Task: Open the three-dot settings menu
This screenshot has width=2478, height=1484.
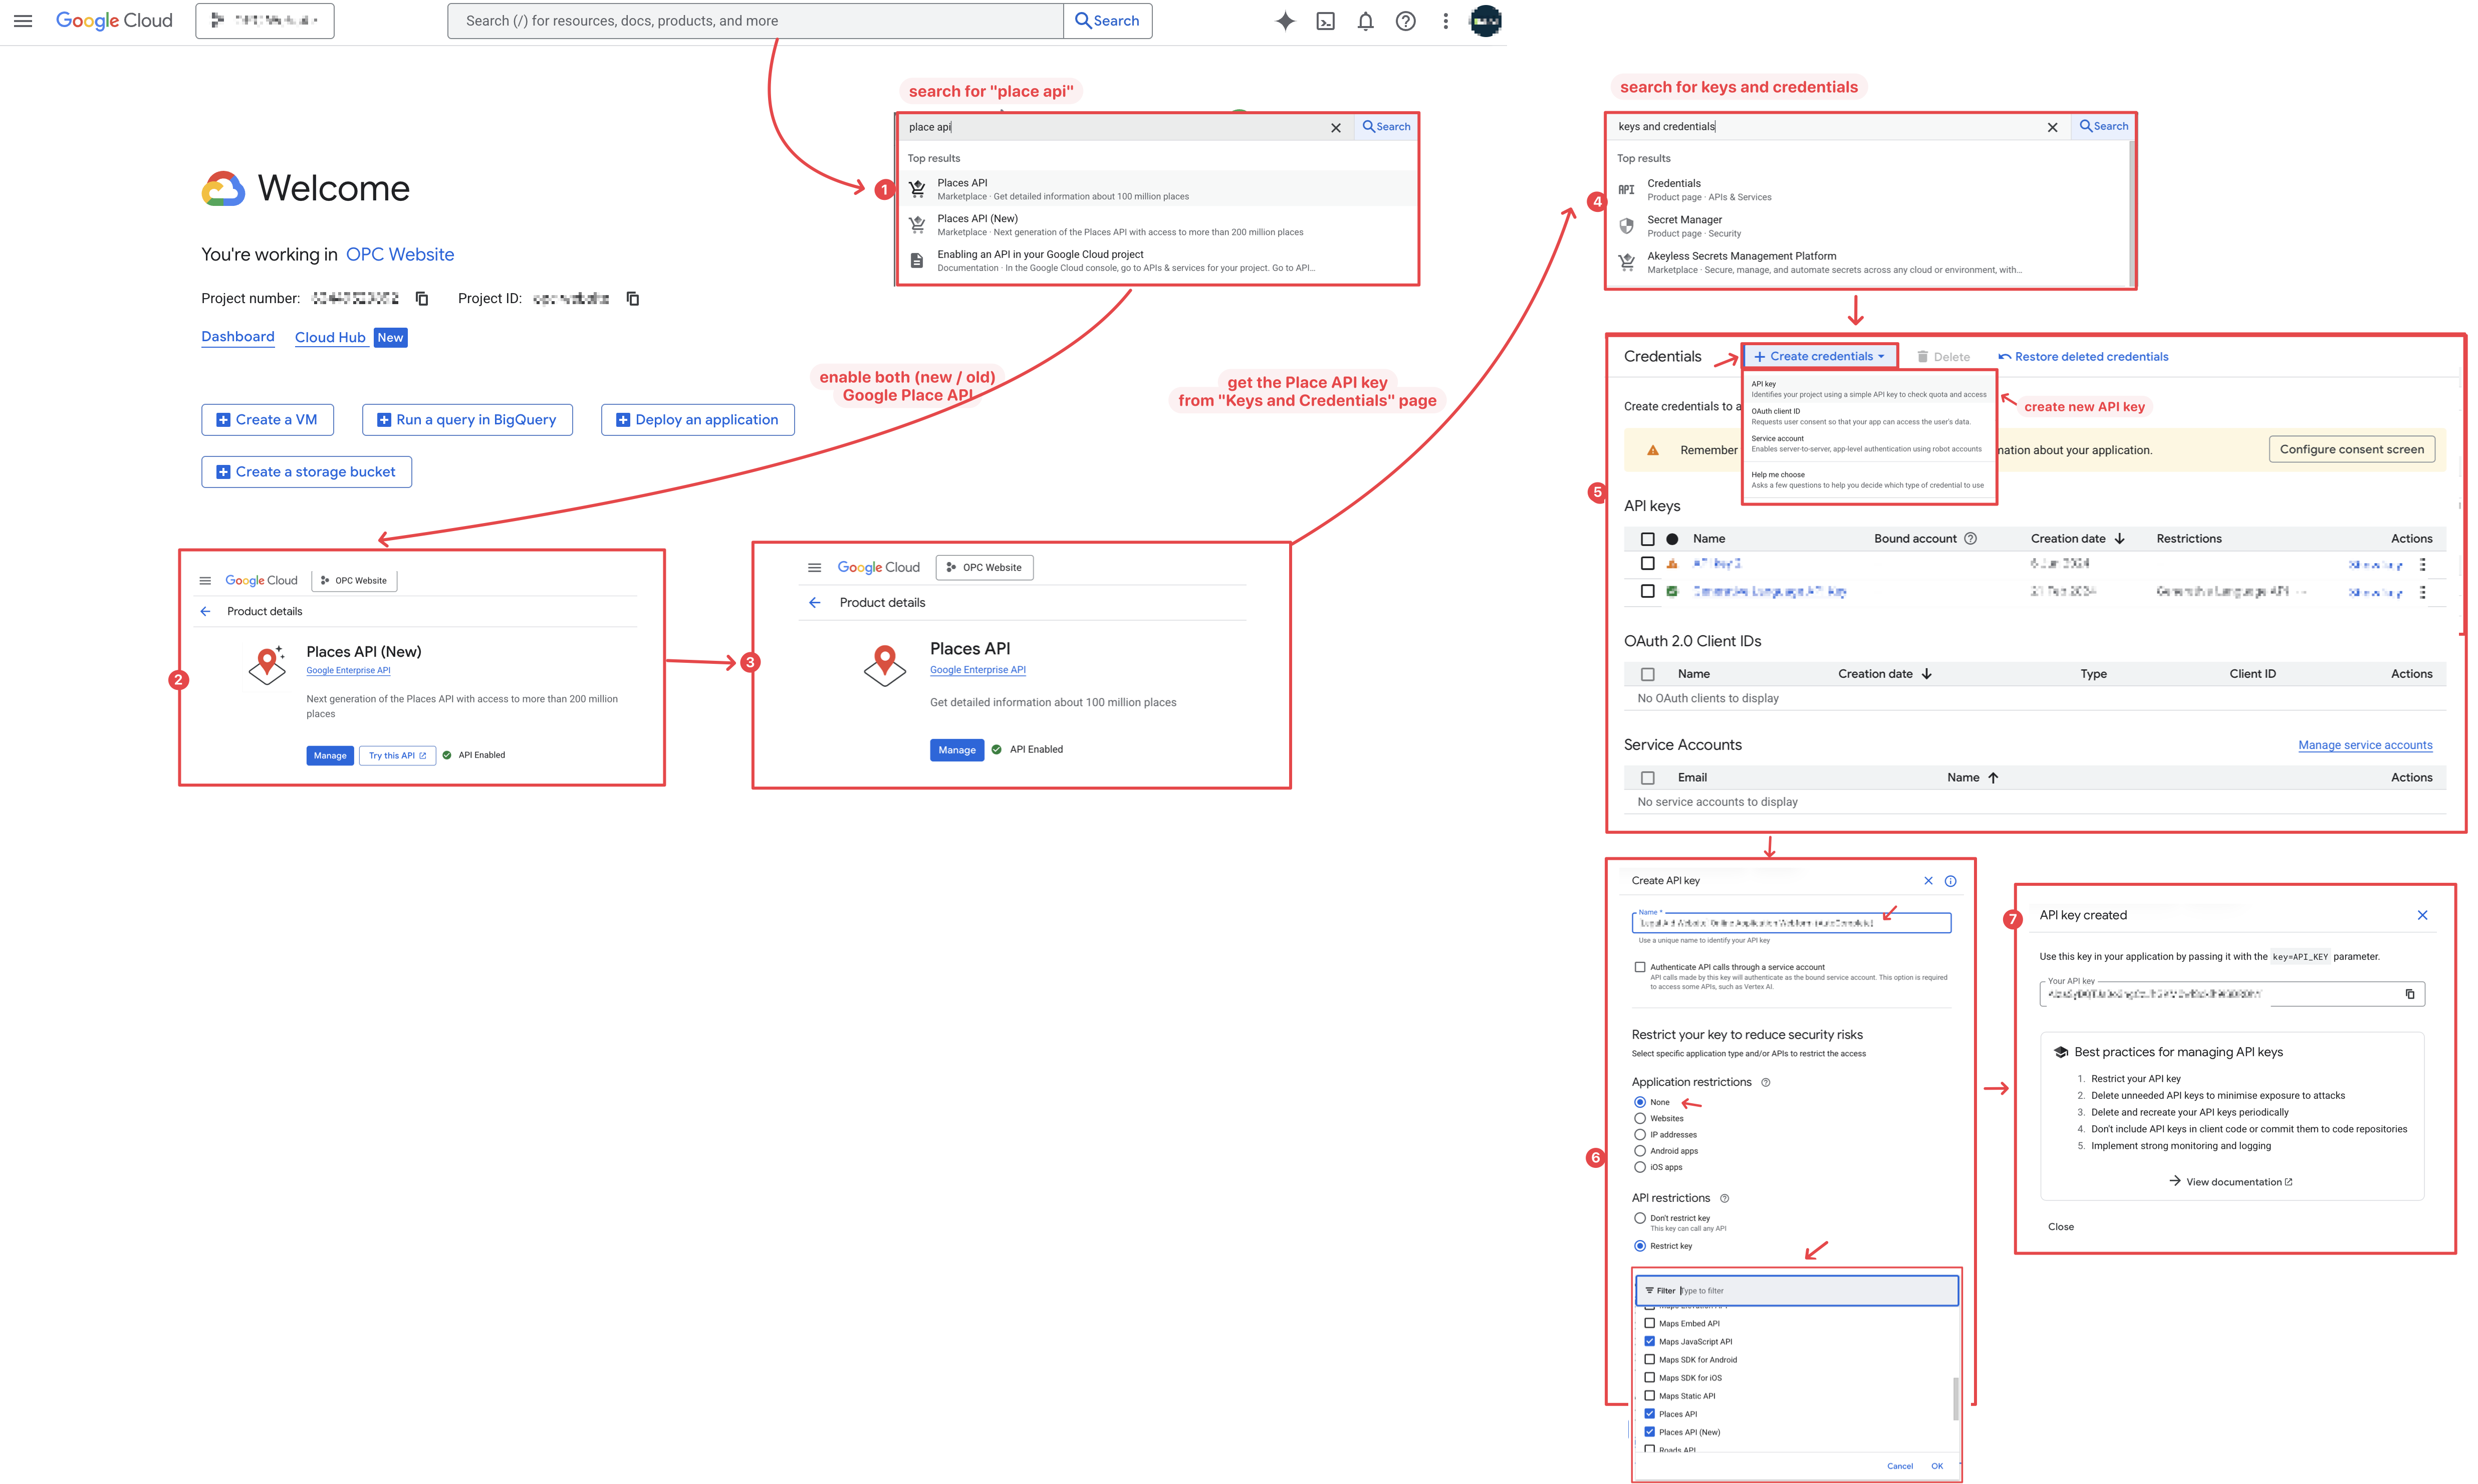Action: (1445, 21)
